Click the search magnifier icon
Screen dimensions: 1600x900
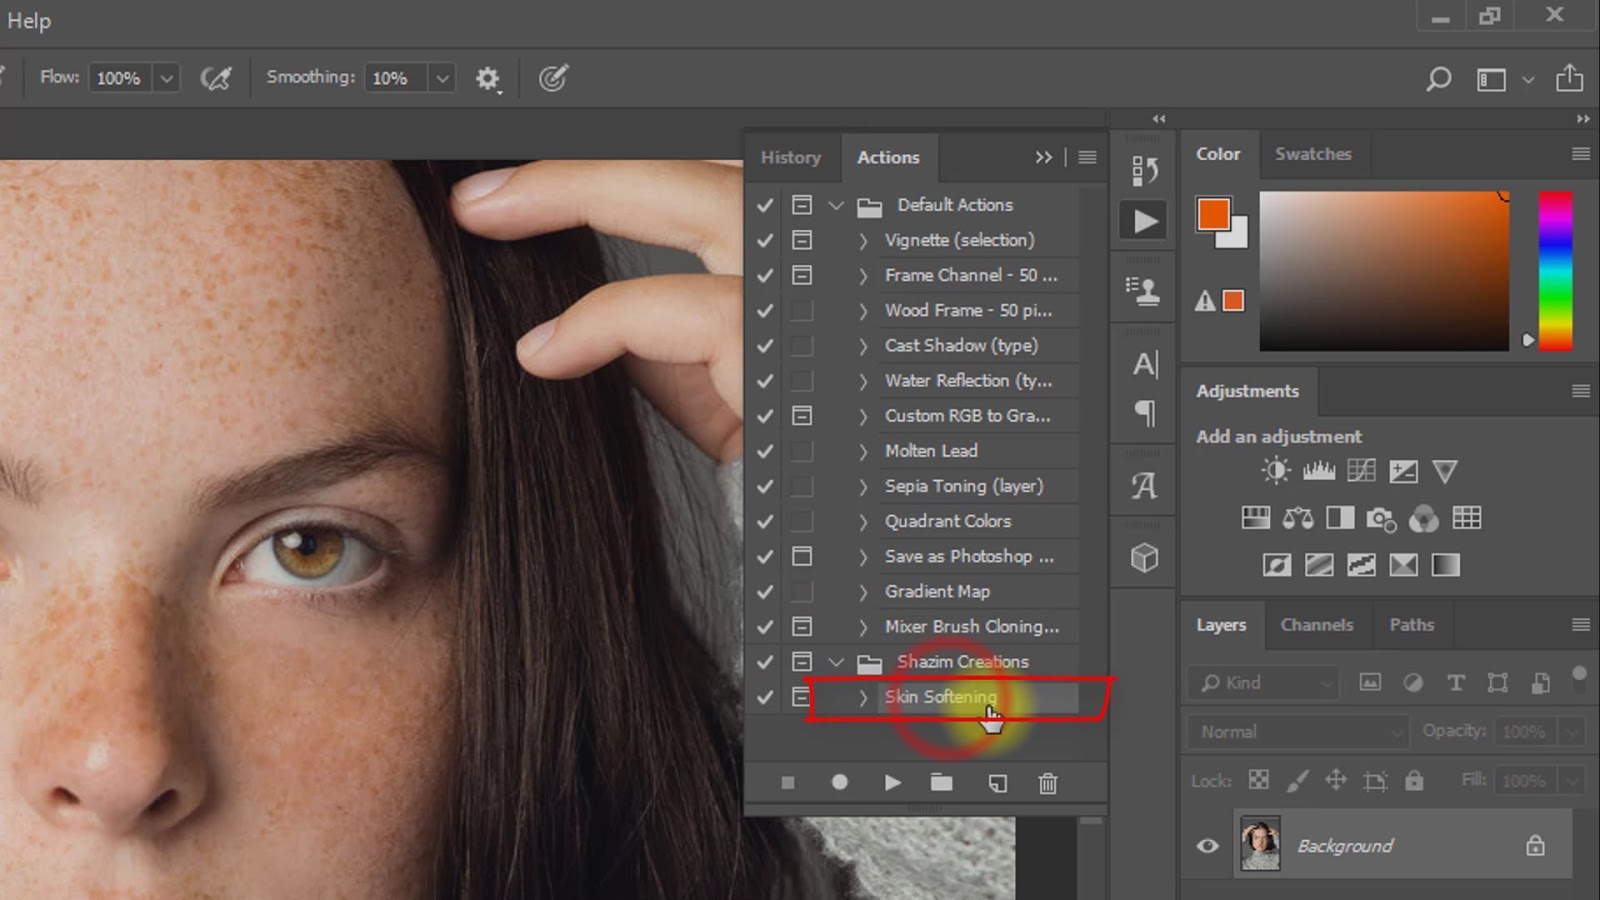(x=1438, y=79)
